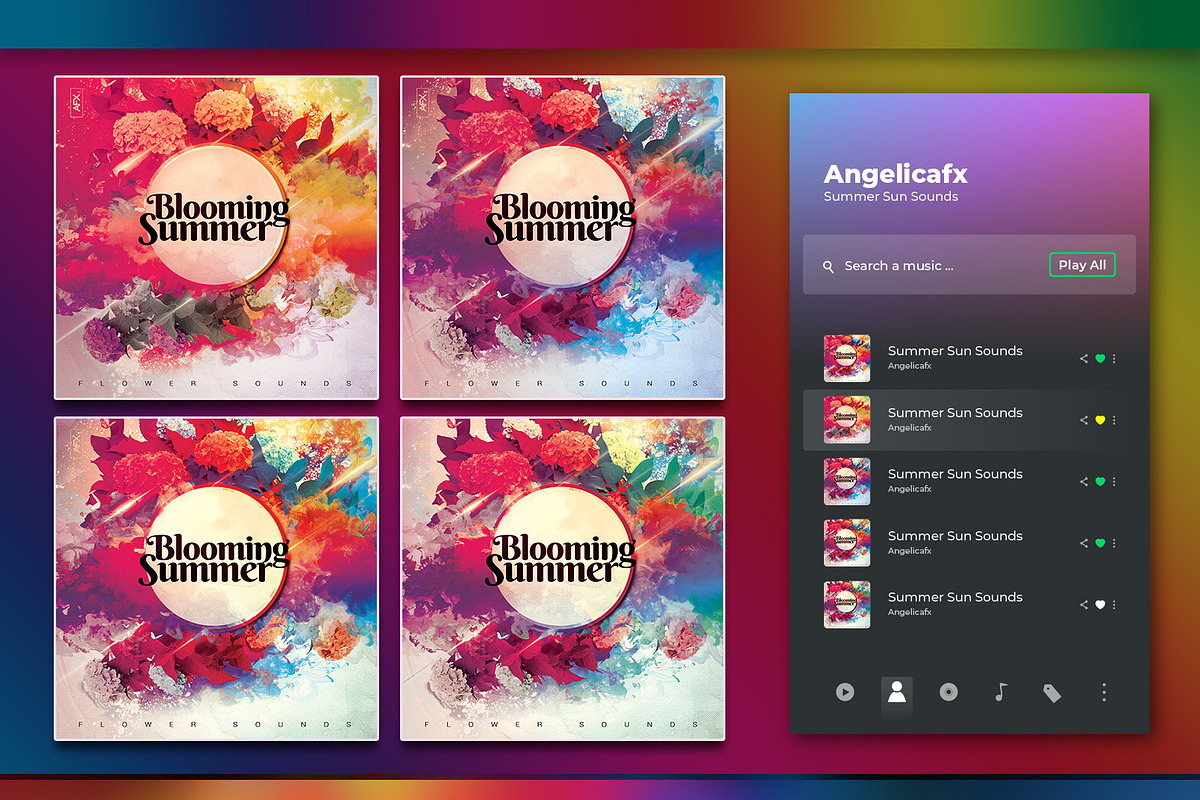Select the fourth track's cover thumbnail

[x=847, y=543]
